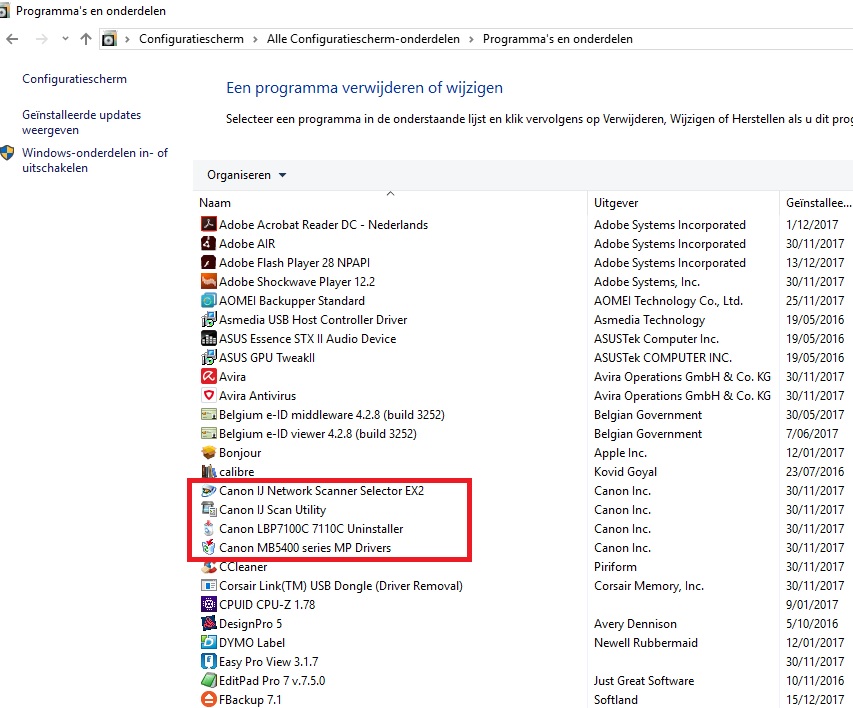Select the EditPad Pro 7 icon
Screen dimensions: 853x708
tap(208, 681)
